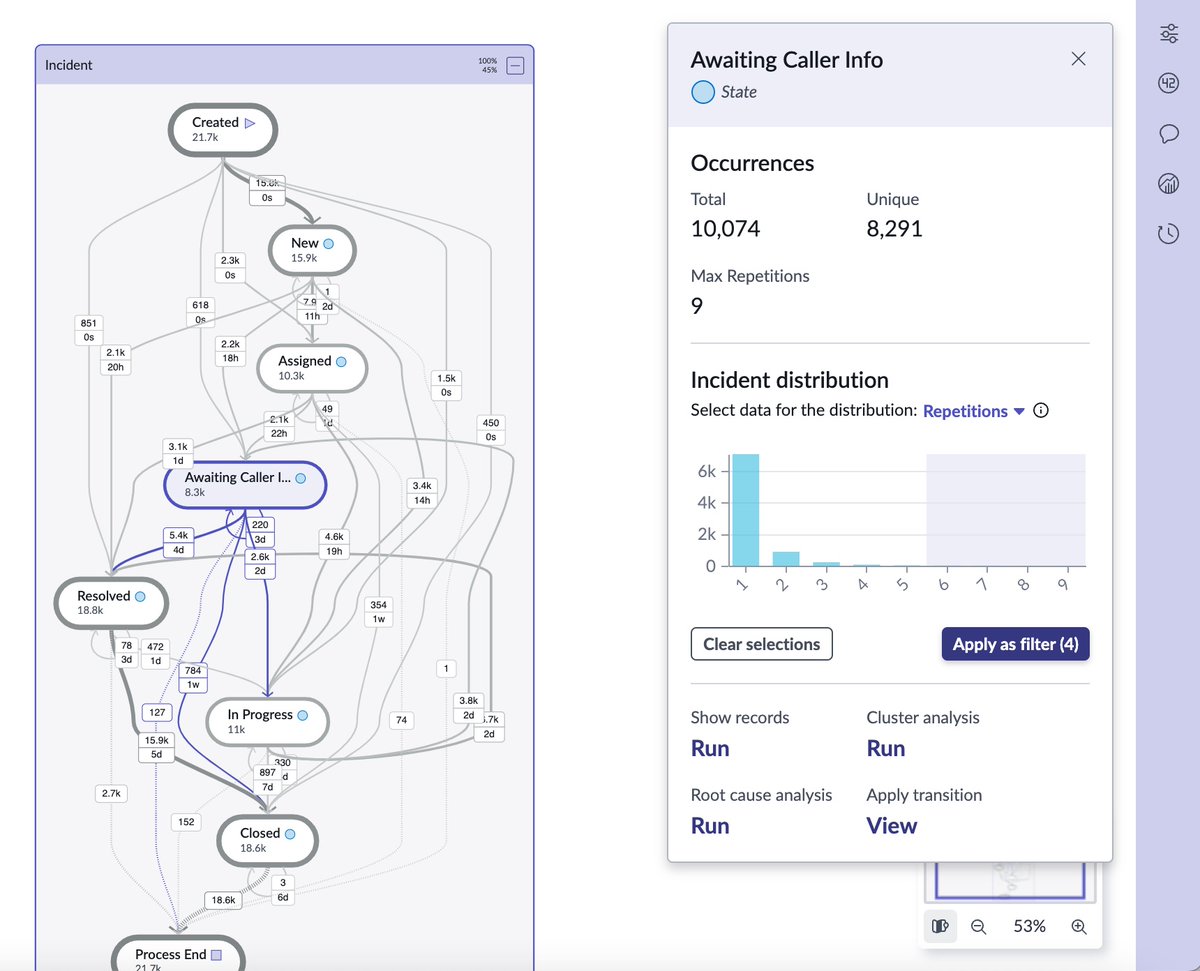1200x971 pixels.
Task: Click the 53% zoom level text
Action: tap(1029, 926)
